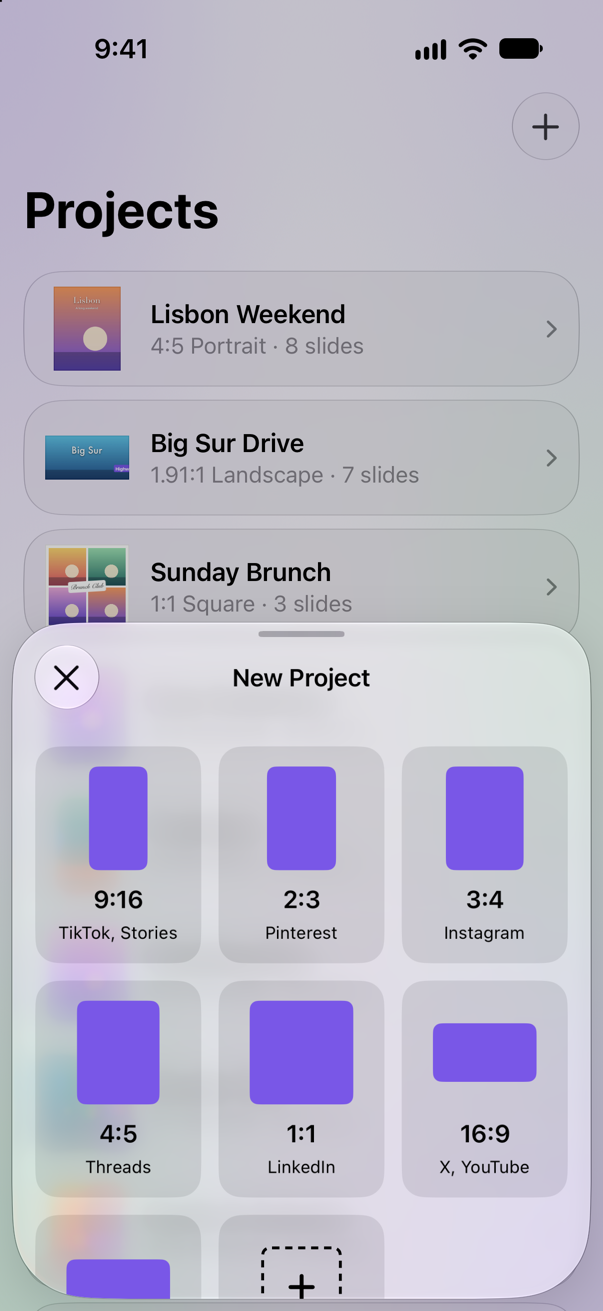This screenshot has height=1311, width=603.
Task: Tap the purple 2:3 preview shape
Action: point(301,818)
